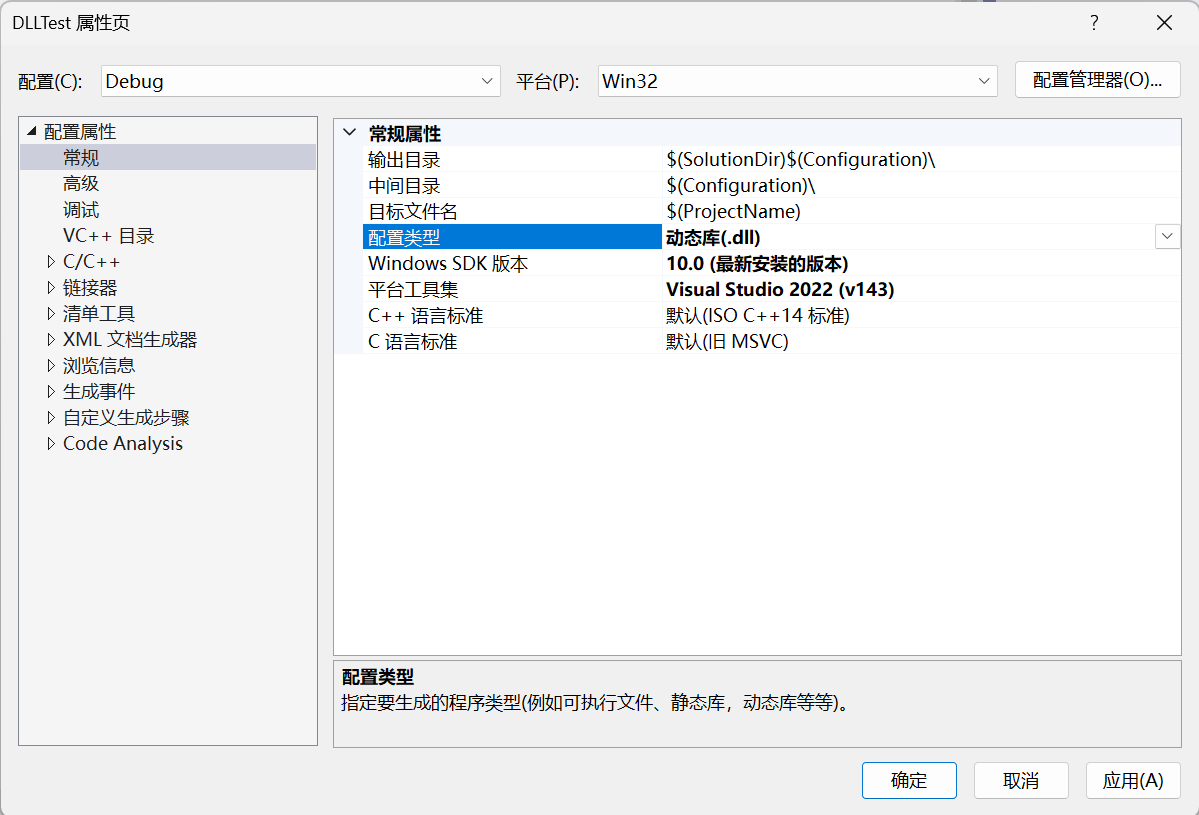
Task: Close the DLLTest 属性页 dialog
Action: point(1165,23)
